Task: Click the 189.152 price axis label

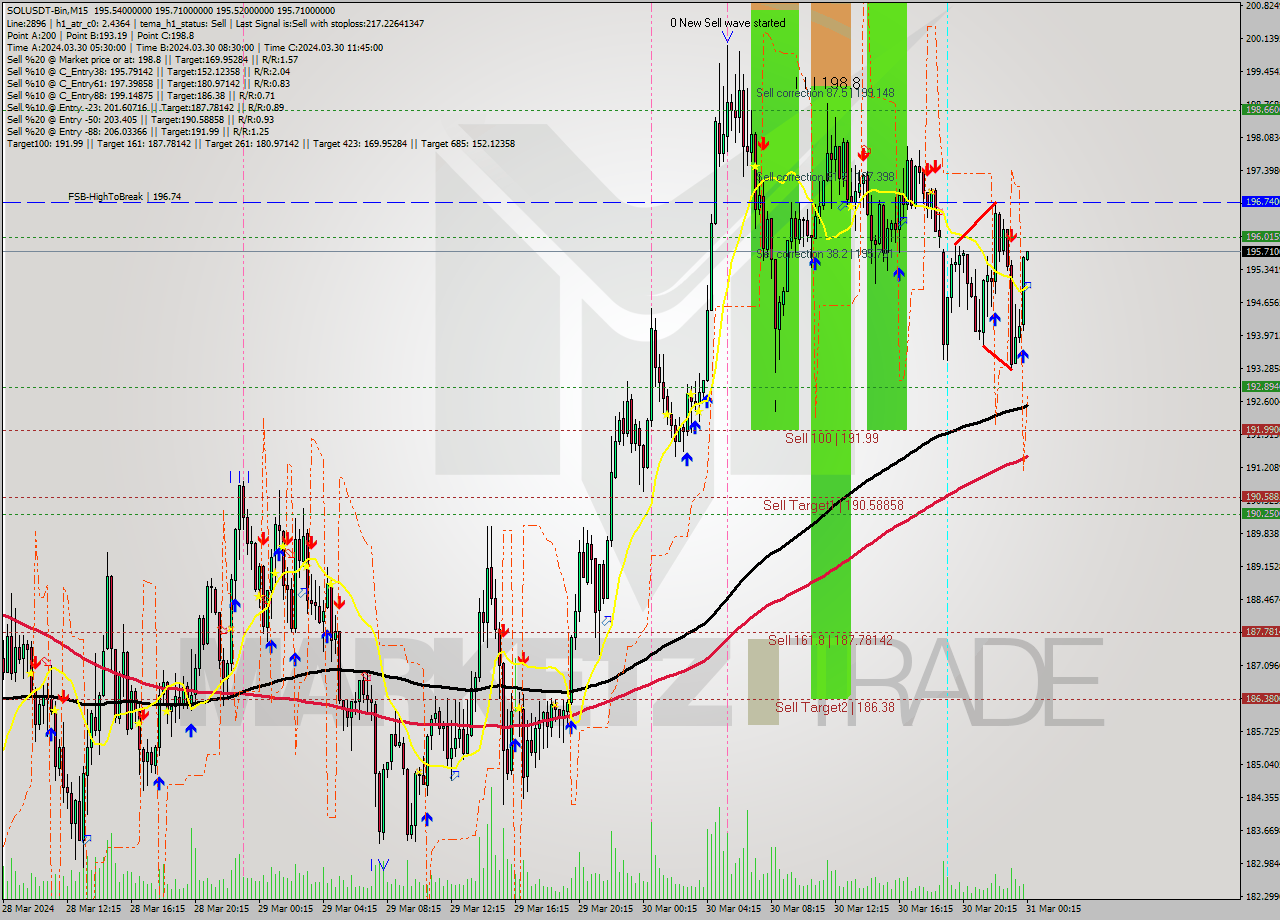Action: pyautogui.click(x=1263, y=566)
